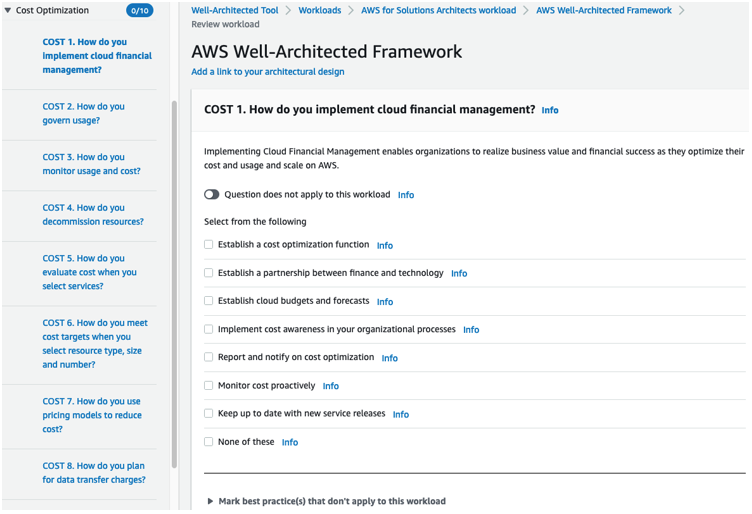Check the 'None of these' box

click(x=208, y=442)
